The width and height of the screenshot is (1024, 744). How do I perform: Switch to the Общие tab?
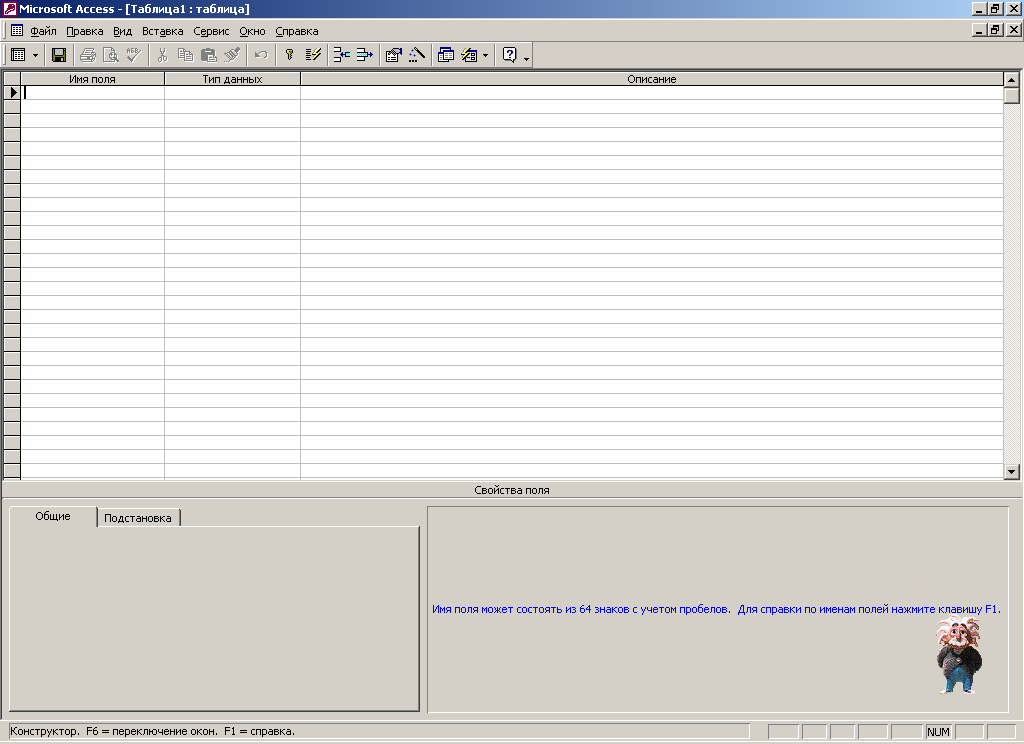(53, 516)
